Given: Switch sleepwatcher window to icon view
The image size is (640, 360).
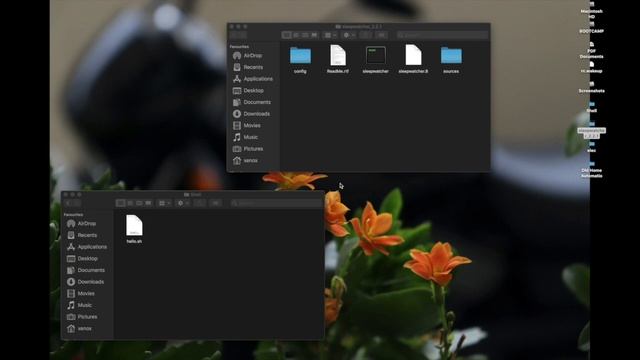Looking at the screenshot, I should coord(287,35).
